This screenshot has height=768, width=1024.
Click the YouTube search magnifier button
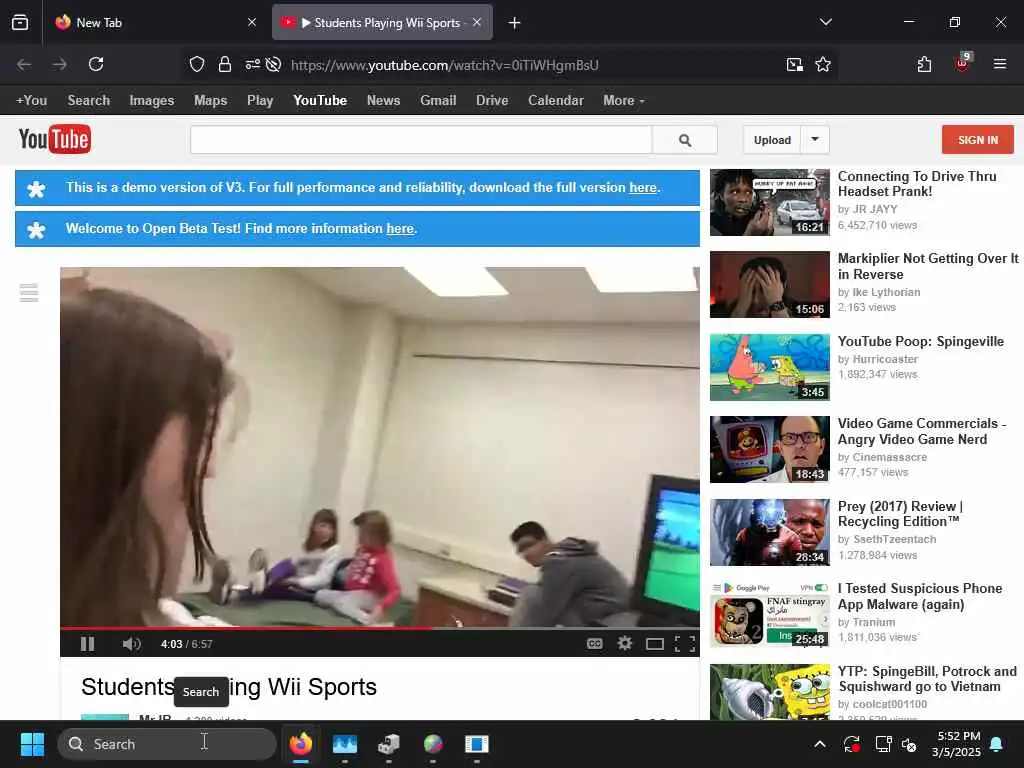tap(684, 140)
